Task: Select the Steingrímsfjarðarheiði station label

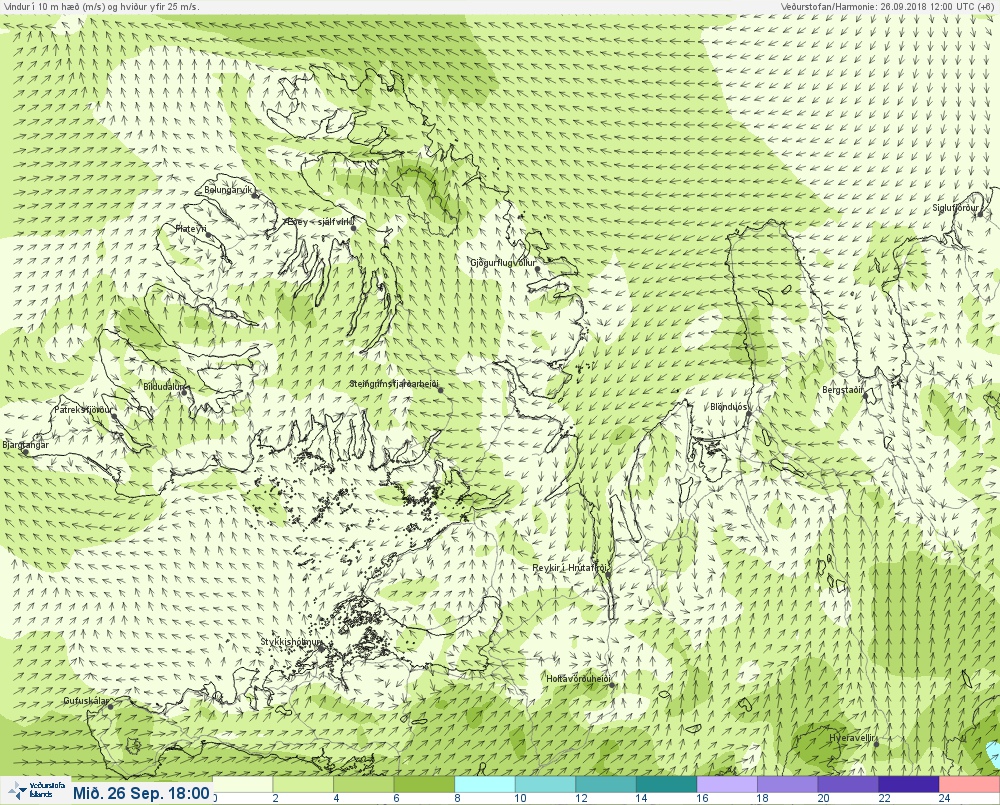Action: [x=394, y=384]
